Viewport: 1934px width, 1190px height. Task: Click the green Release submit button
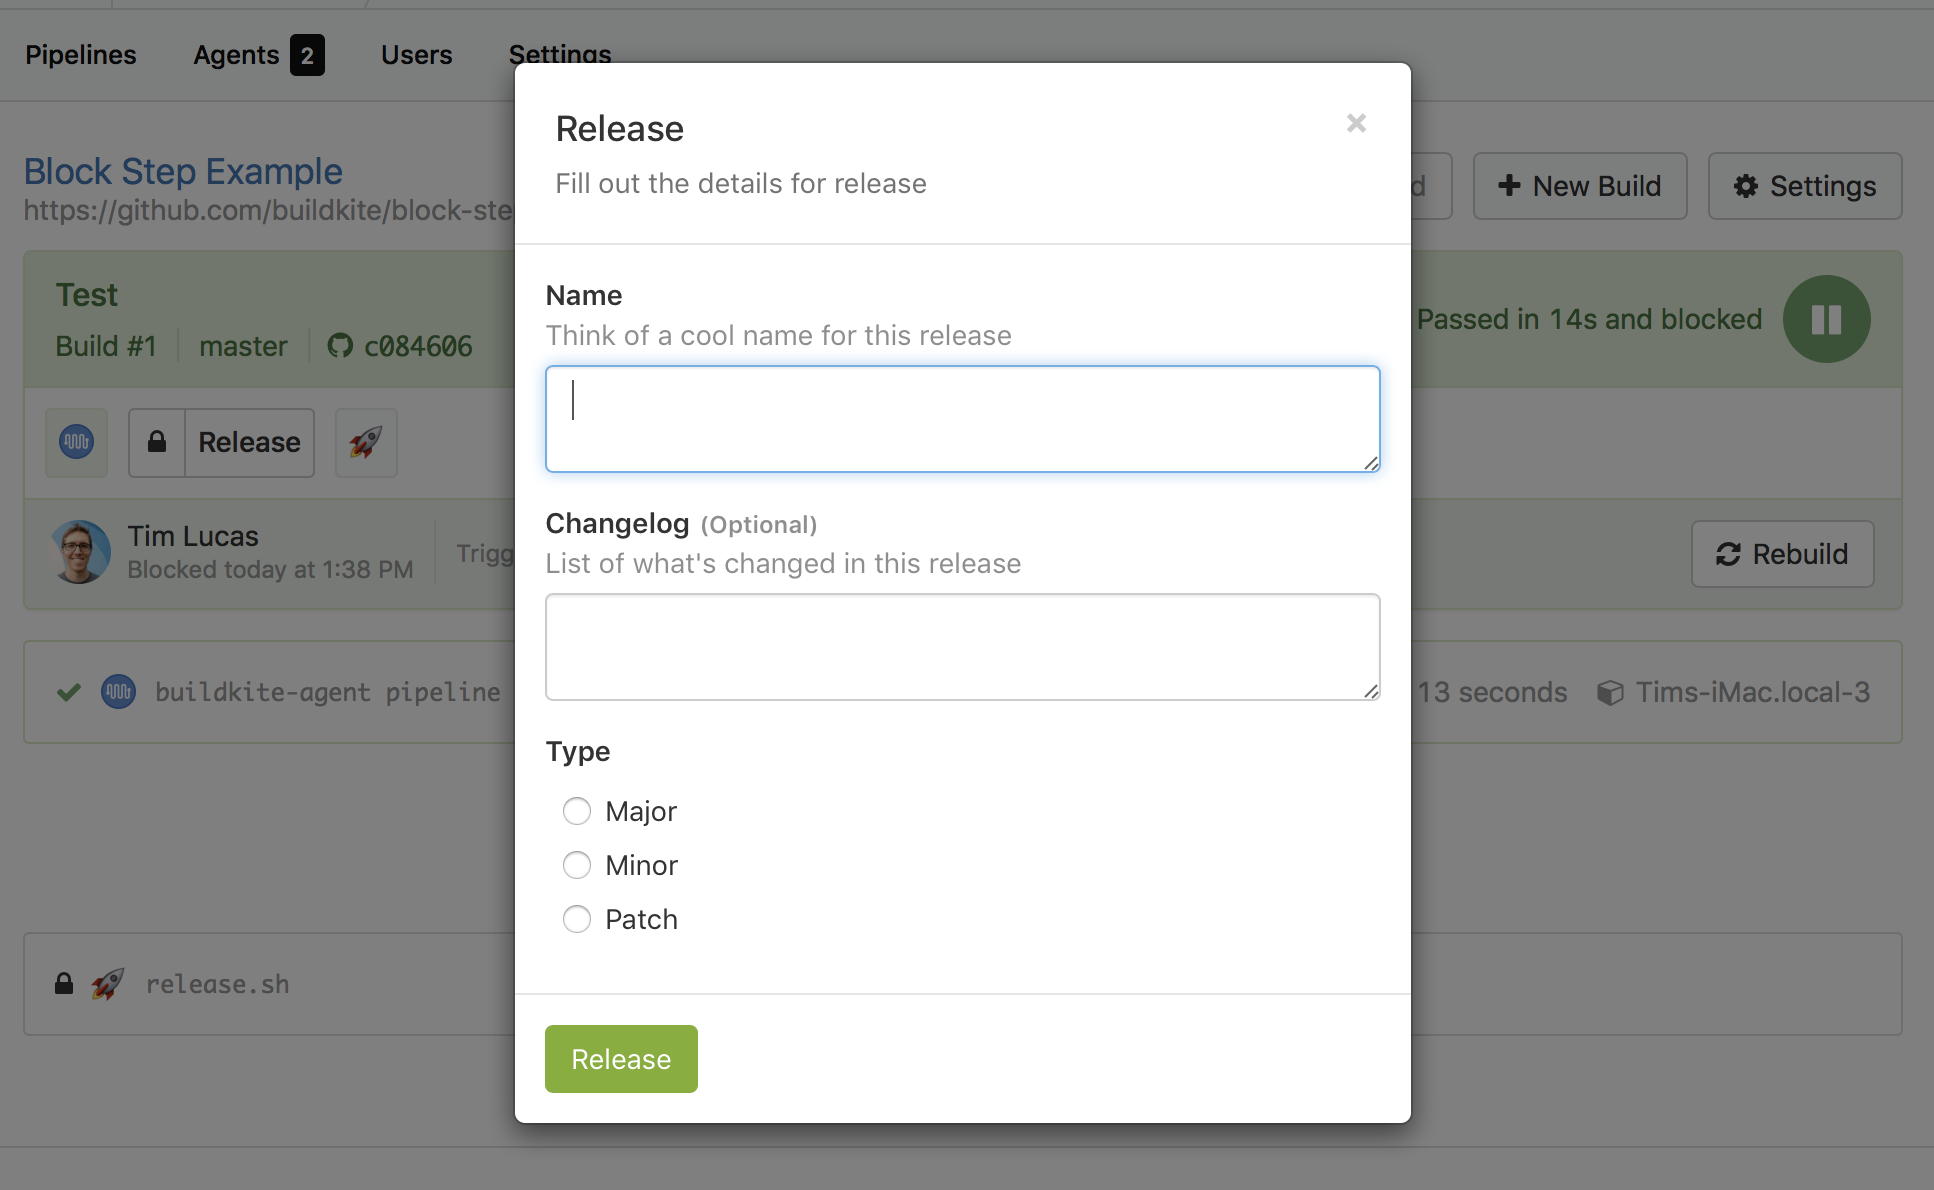[x=620, y=1057]
